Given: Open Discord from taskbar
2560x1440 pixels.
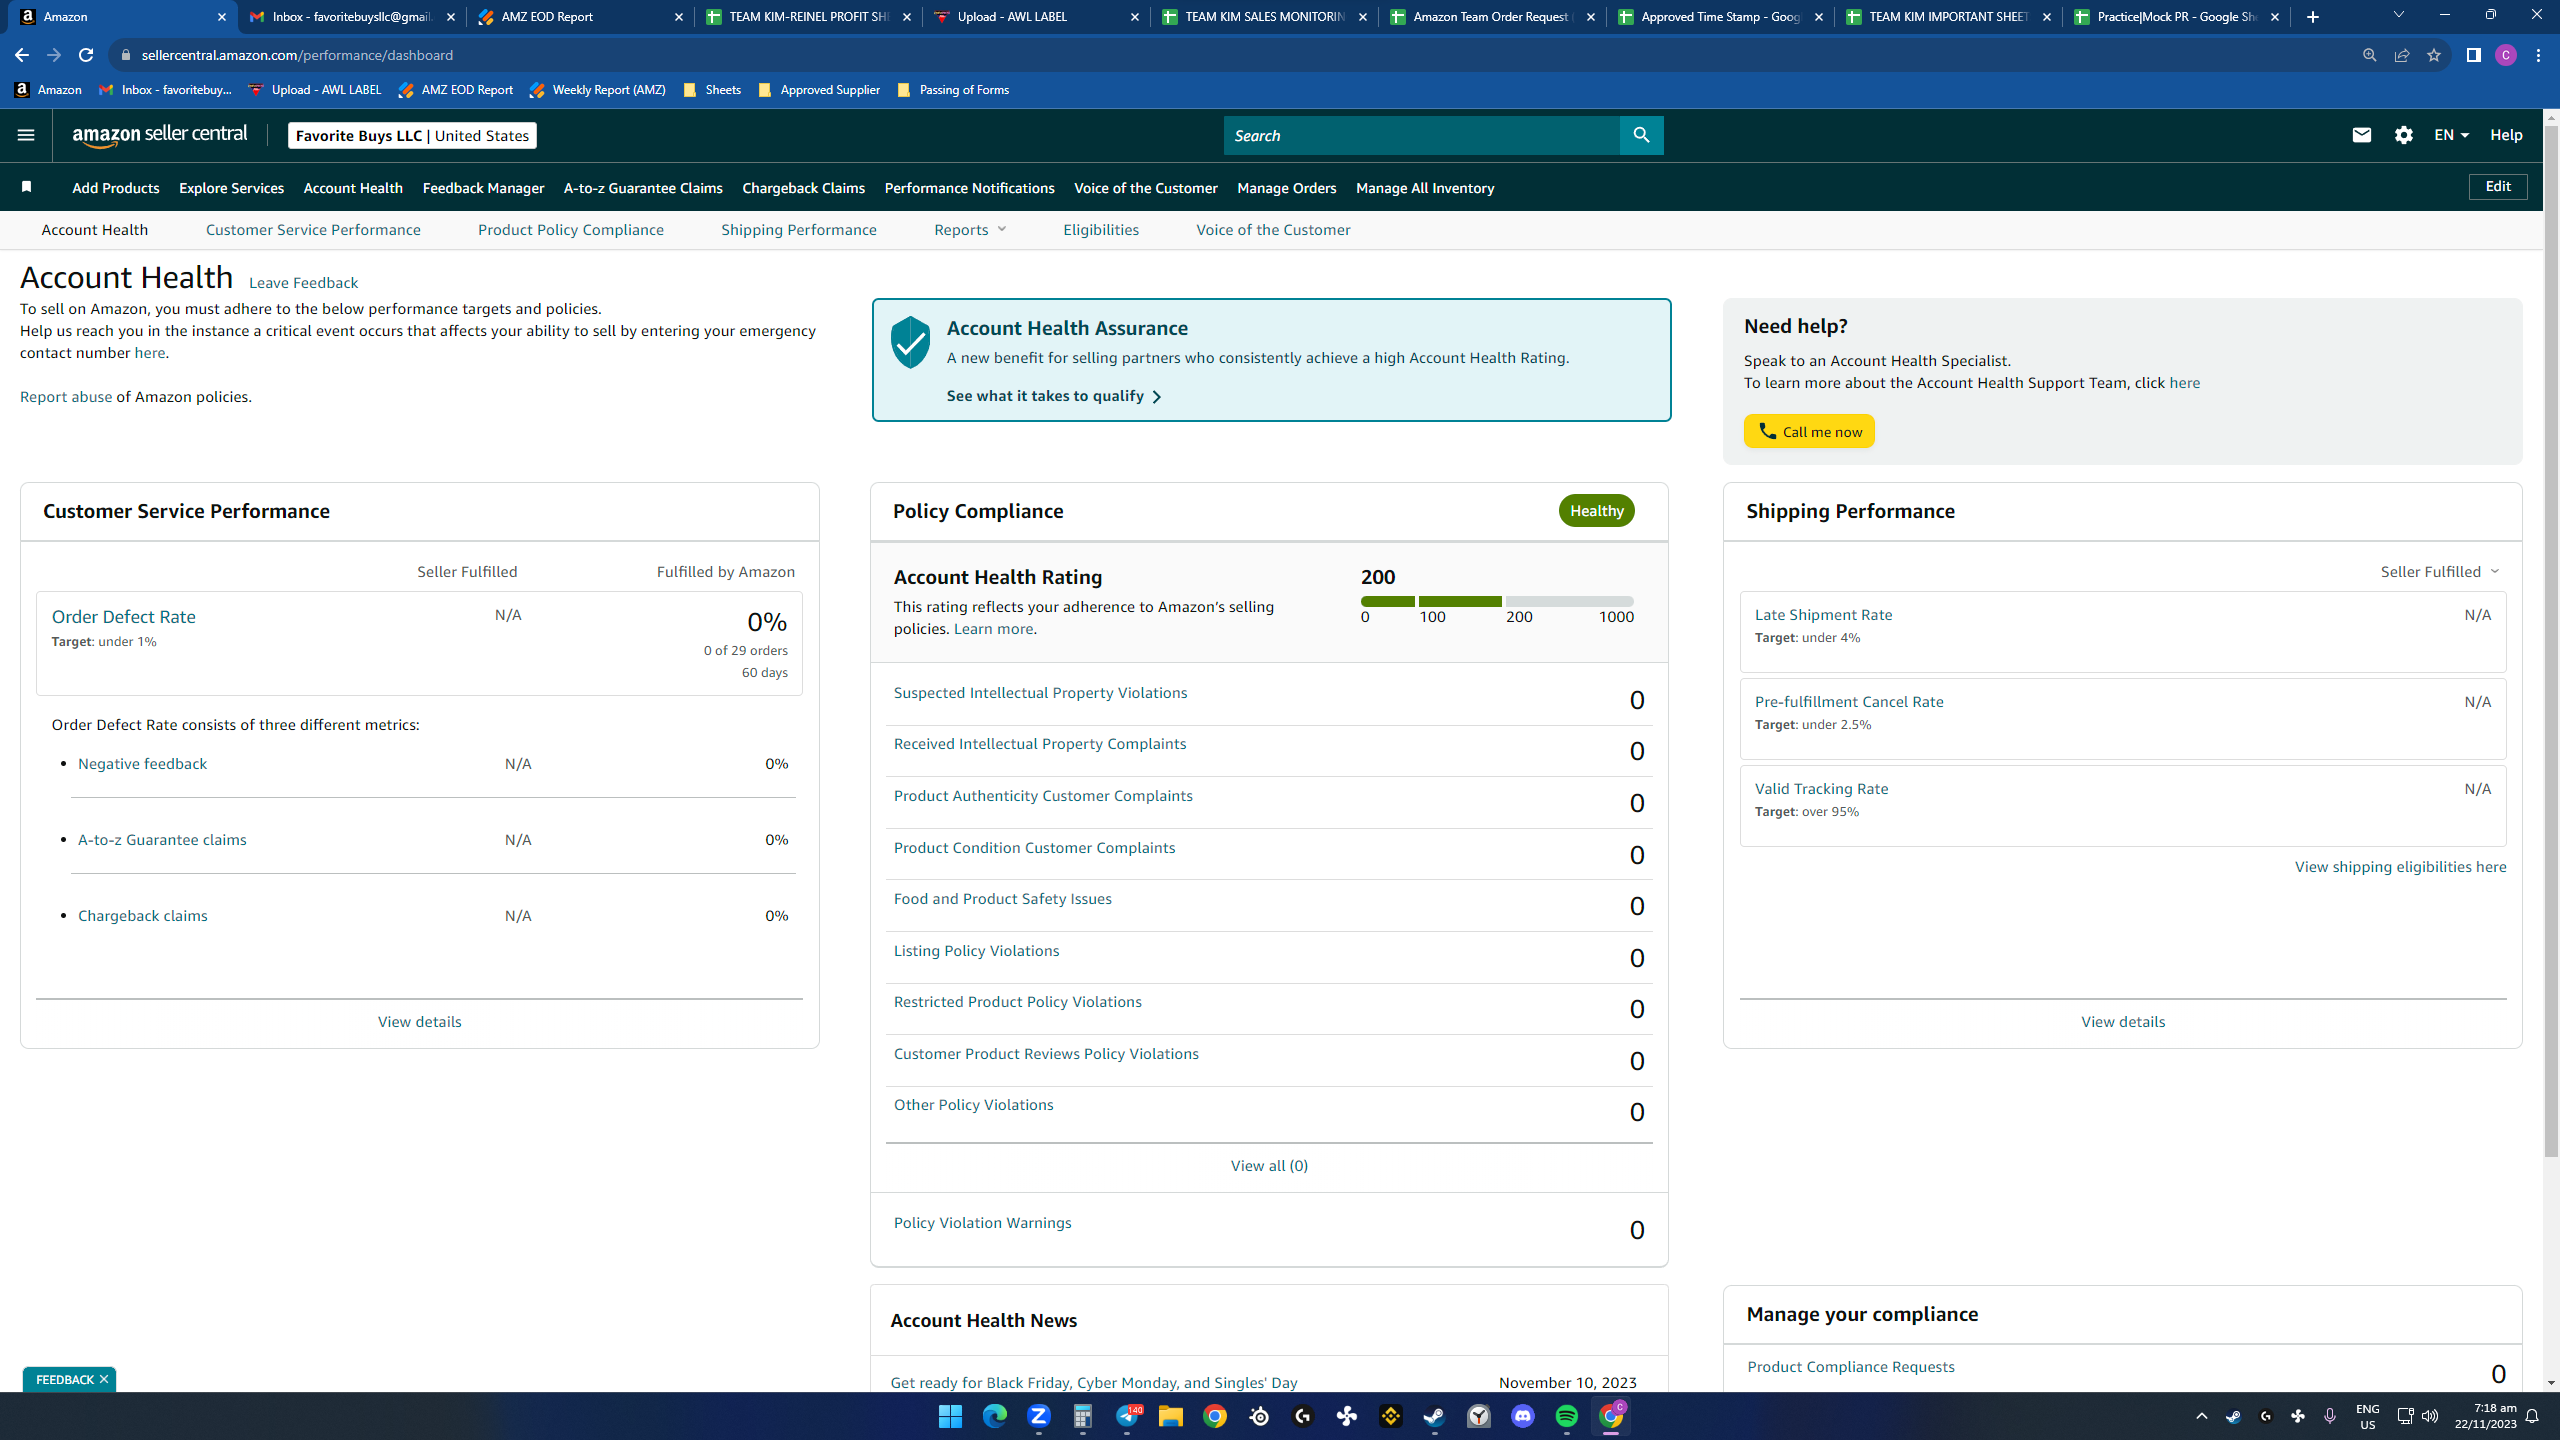Looking at the screenshot, I should (x=1522, y=1416).
